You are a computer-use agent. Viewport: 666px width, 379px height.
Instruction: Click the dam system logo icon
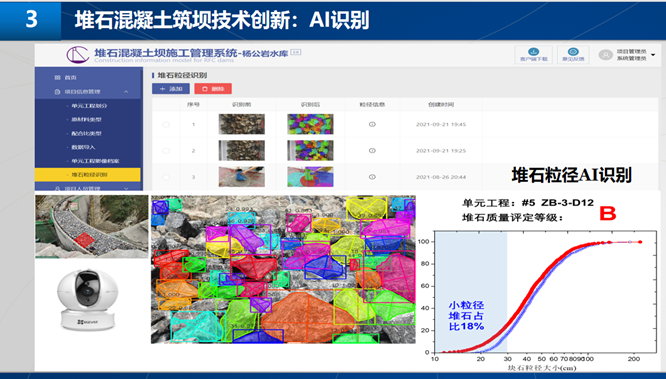pyautogui.click(x=78, y=54)
